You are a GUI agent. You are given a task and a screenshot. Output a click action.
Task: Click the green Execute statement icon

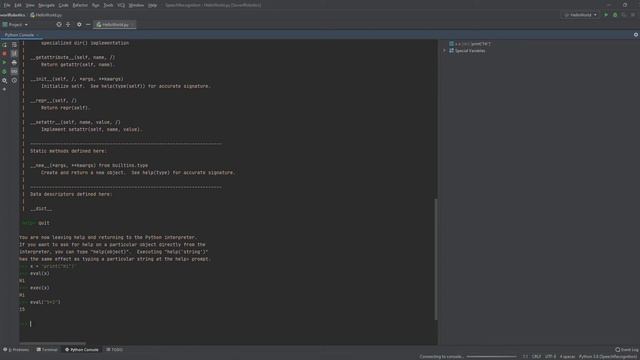4,62
